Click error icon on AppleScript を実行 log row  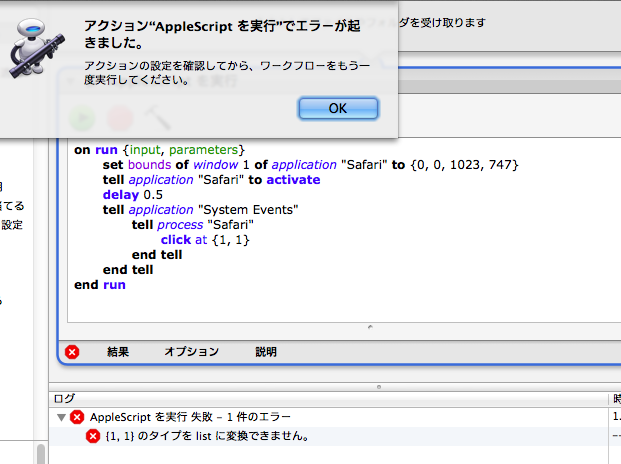pos(77,417)
